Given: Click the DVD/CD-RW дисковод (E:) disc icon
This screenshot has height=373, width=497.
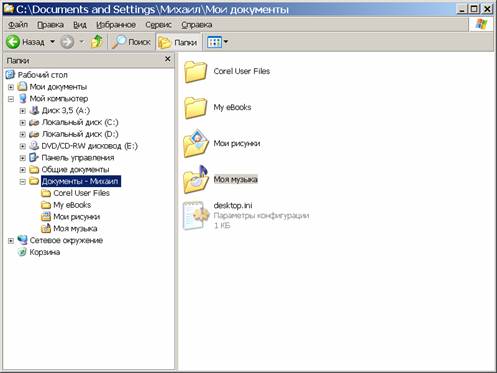Looking at the screenshot, I should point(34,146).
